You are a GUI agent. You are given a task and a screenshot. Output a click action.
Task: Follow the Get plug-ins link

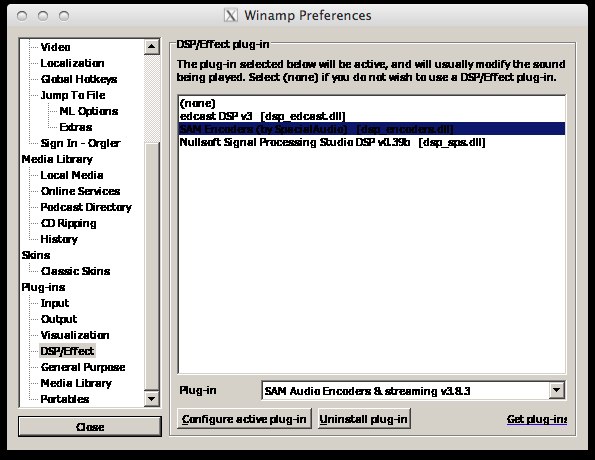click(x=537, y=419)
